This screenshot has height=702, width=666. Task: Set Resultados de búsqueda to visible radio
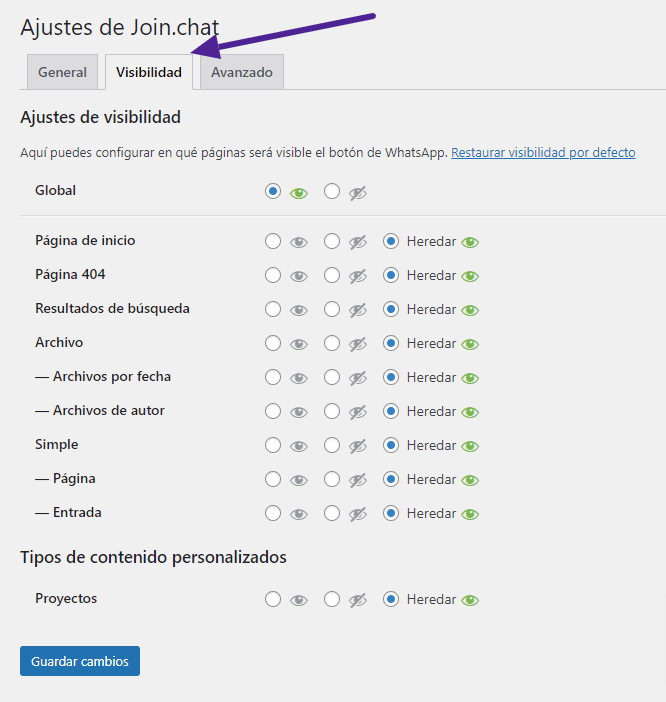(273, 309)
